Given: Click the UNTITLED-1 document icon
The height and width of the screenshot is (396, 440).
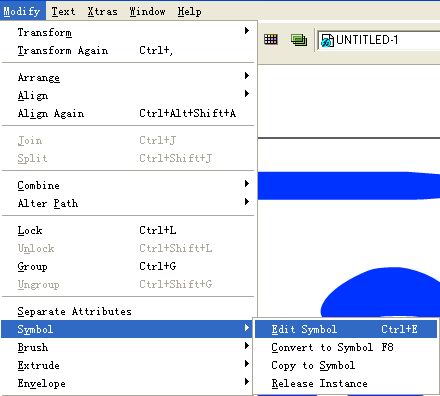Looking at the screenshot, I should tap(327, 40).
